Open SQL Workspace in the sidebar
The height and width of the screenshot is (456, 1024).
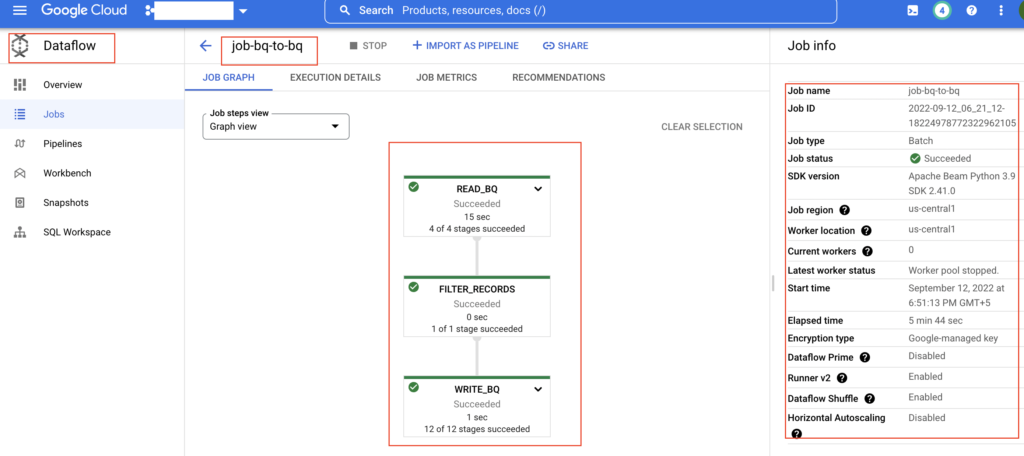pos(77,232)
